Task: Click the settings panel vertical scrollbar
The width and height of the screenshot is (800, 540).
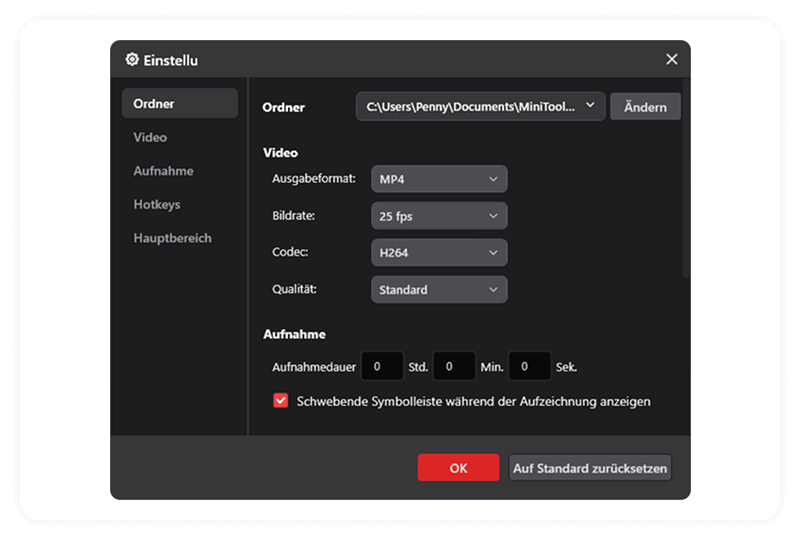Action: (686, 179)
